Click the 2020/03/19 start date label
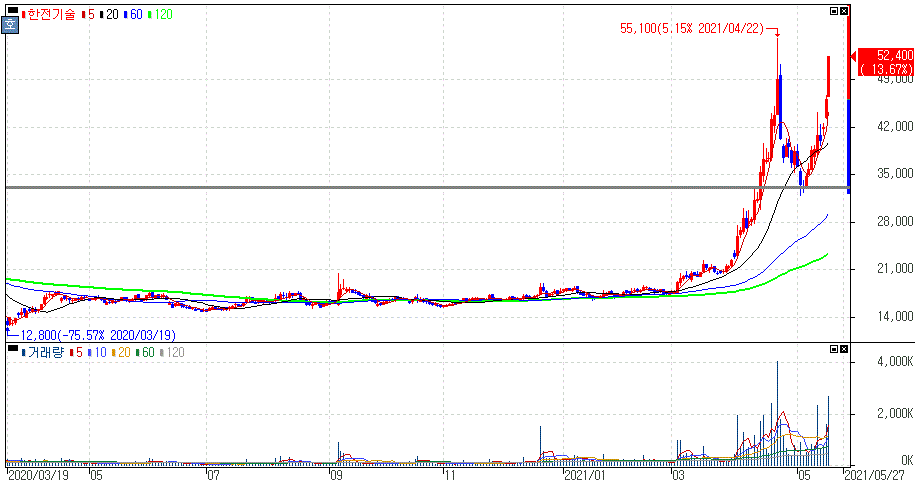The height and width of the screenshot is (483, 915). pos(39,475)
